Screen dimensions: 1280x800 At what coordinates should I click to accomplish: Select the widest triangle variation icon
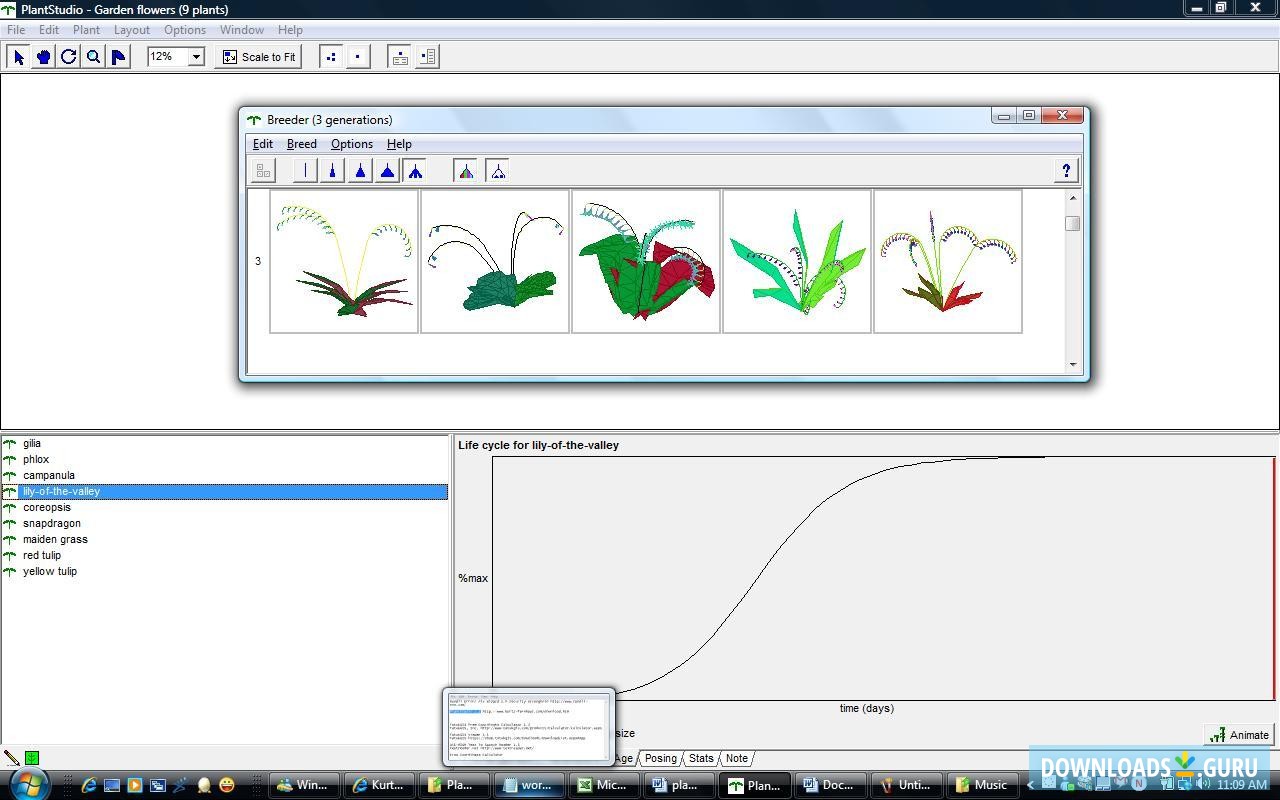coord(387,171)
